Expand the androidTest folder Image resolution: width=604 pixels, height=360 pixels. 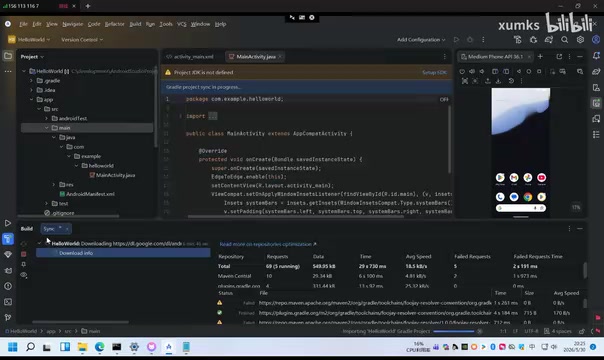[x=46, y=118]
